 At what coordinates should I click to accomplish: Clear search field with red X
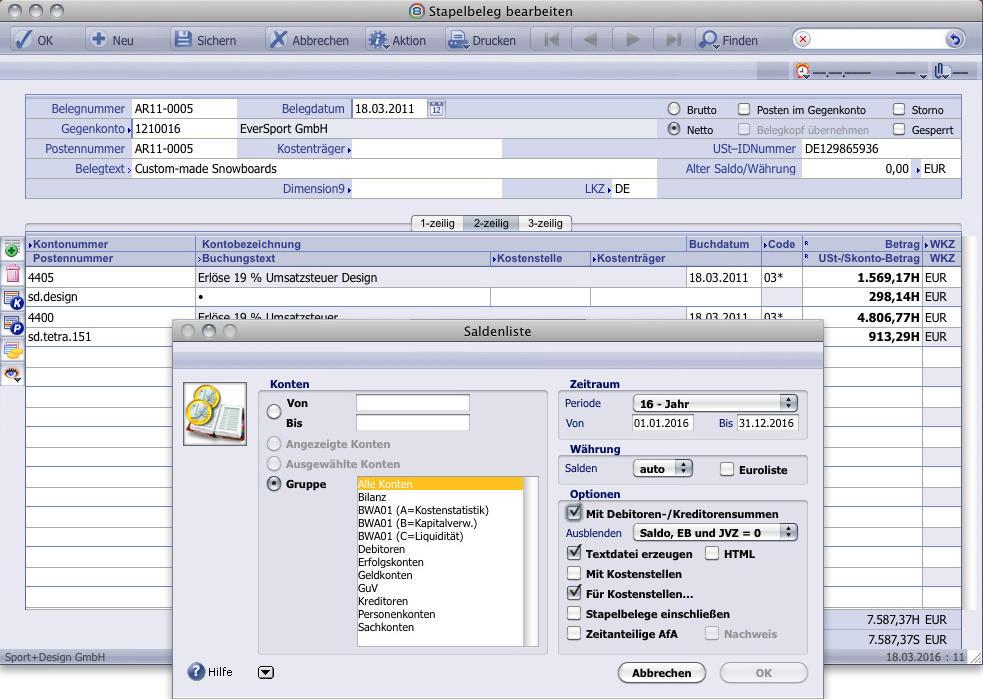[x=803, y=39]
